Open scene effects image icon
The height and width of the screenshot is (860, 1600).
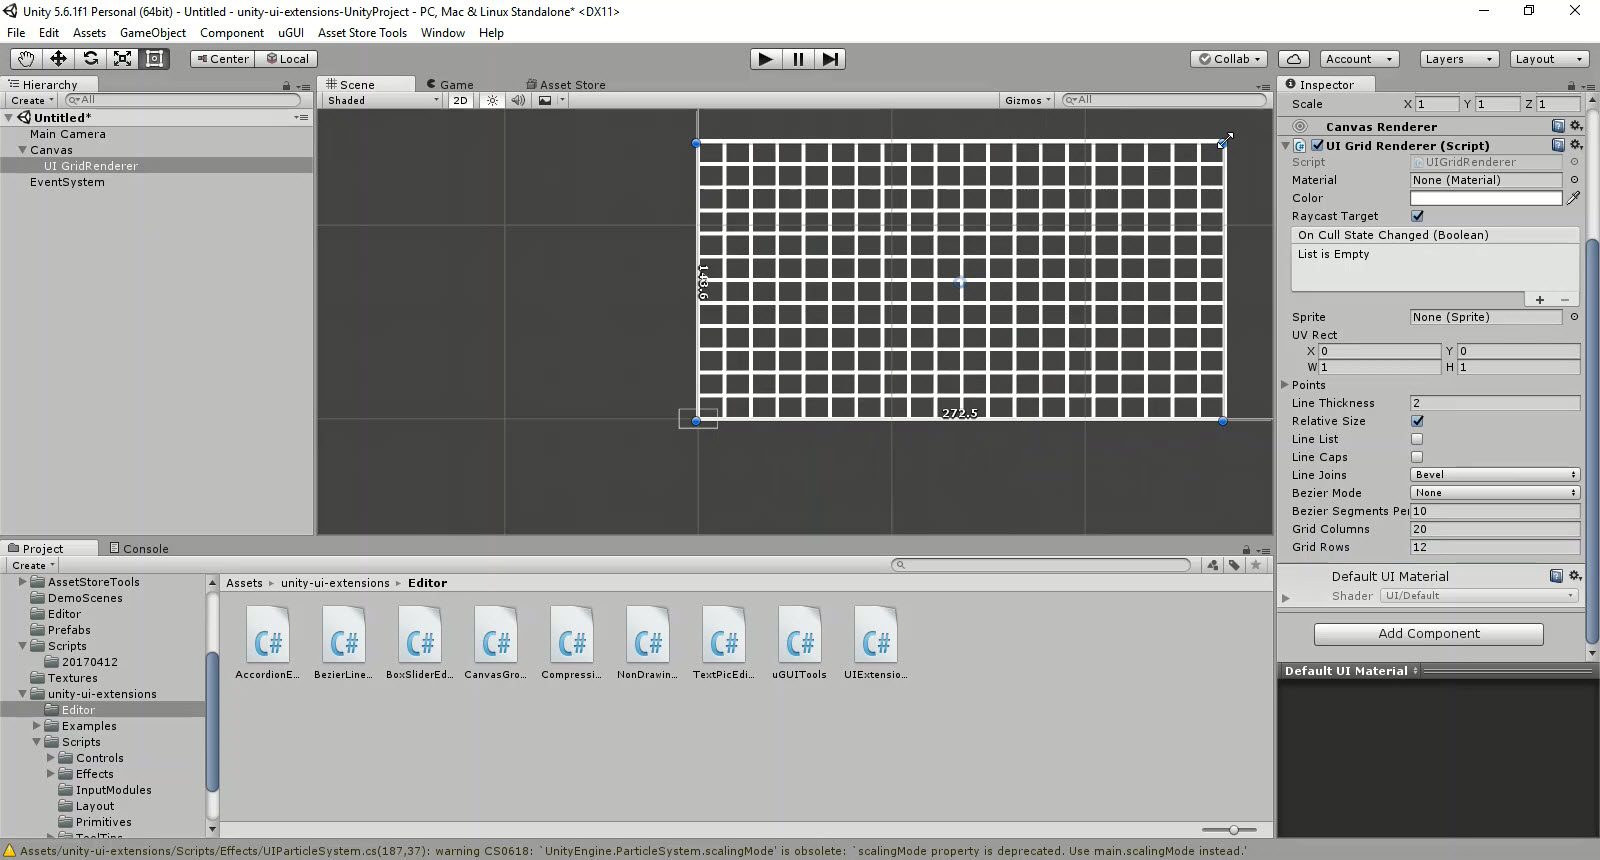point(545,100)
